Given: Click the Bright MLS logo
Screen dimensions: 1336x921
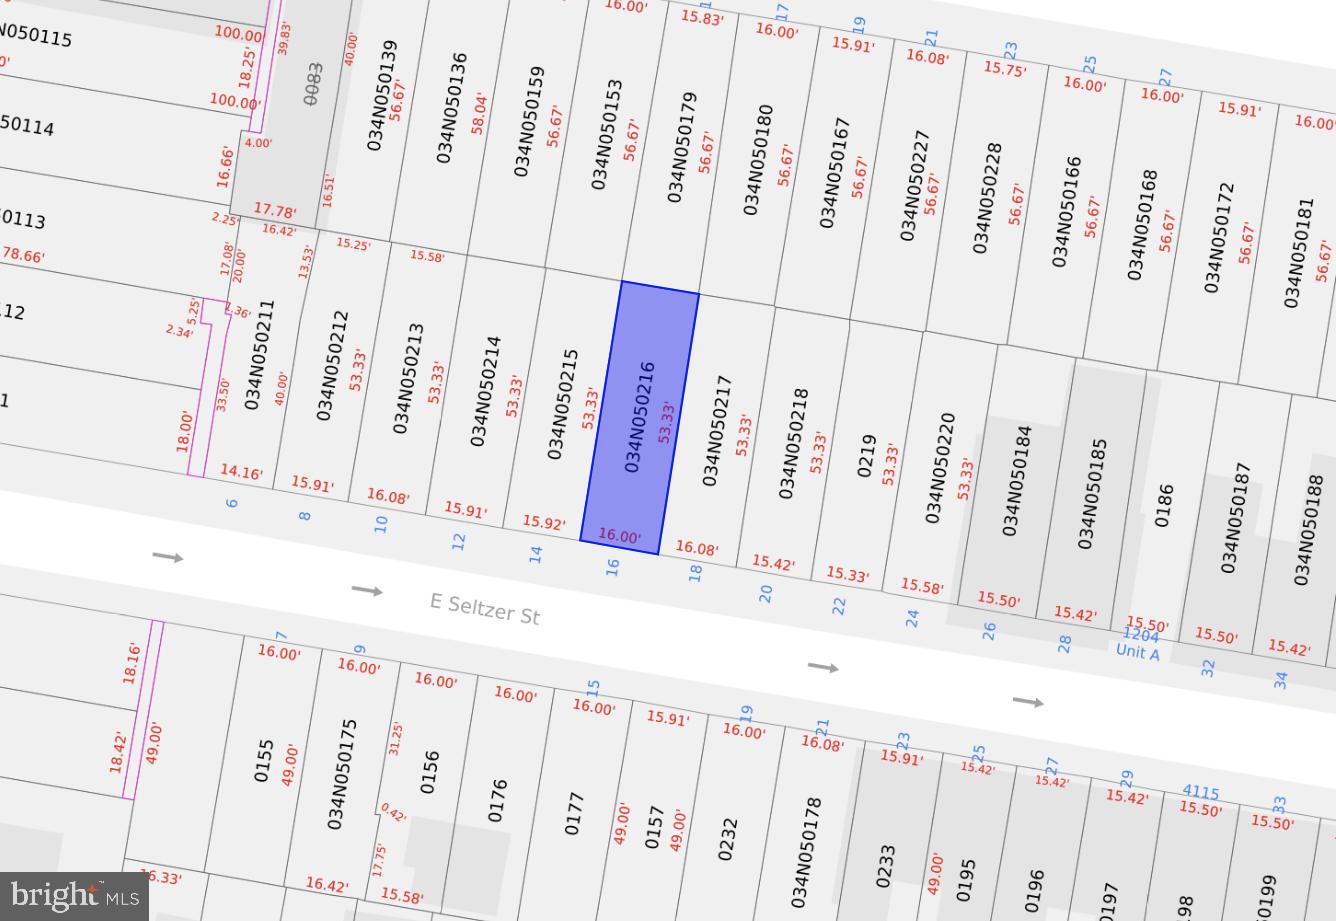Looking at the screenshot, I should [74, 895].
